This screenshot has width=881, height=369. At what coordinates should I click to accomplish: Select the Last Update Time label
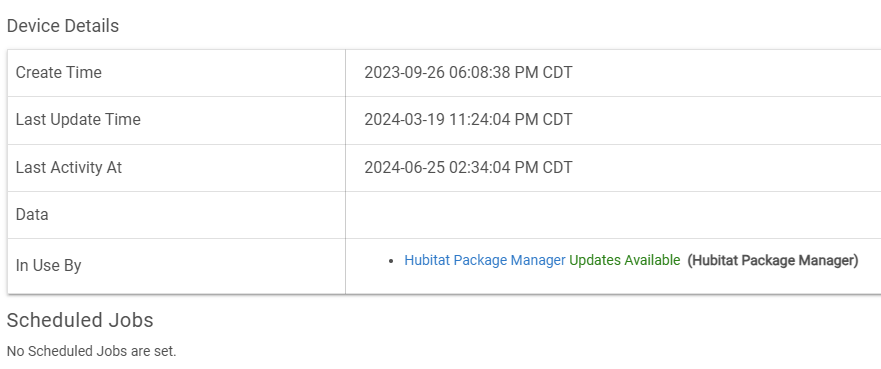click(x=78, y=120)
